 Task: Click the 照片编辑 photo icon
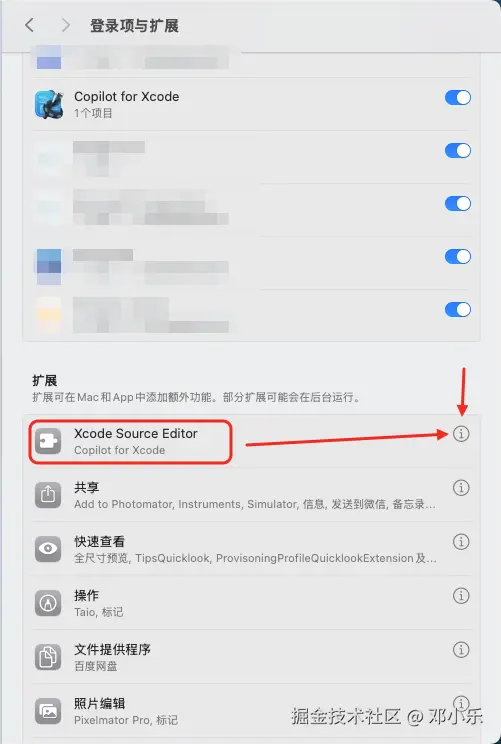tap(48, 711)
